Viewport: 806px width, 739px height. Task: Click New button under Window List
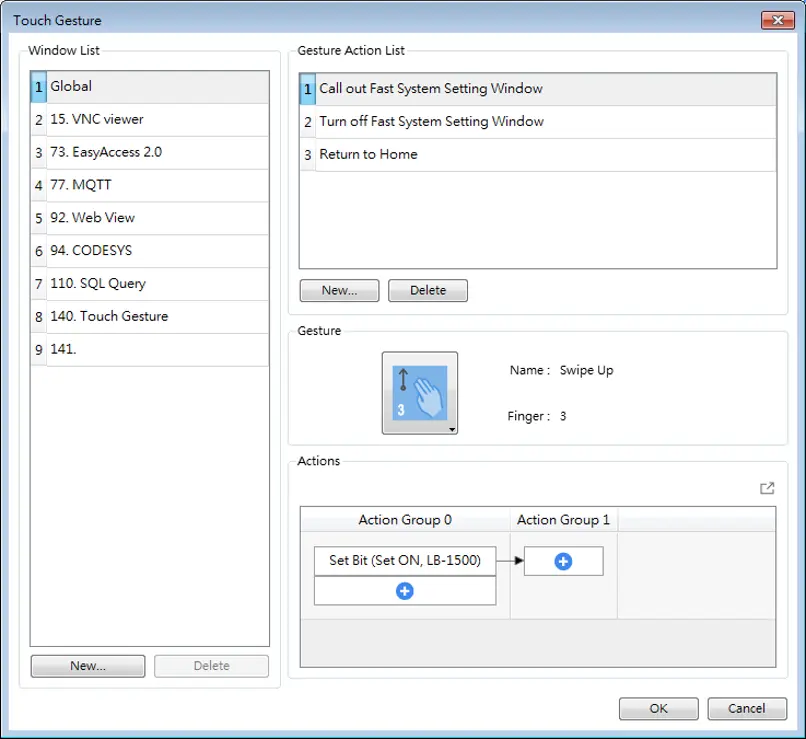point(88,666)
